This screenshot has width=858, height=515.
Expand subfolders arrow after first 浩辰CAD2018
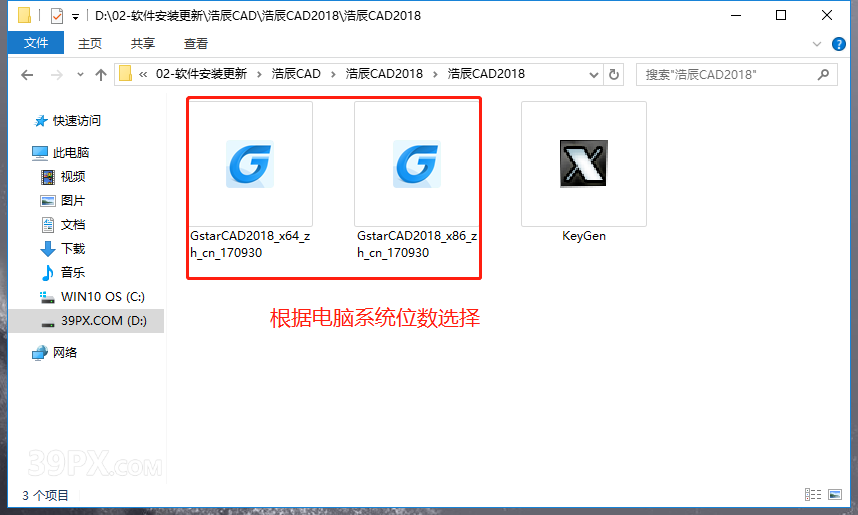tap(436, 74)
